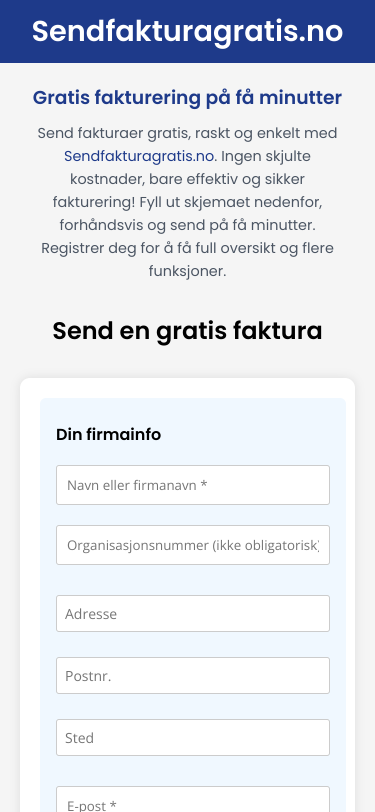Image resolution: width=375 pixels, height=812 pixels.
Task: Click into the Postnr. field
Action: [x=193, y=675]
